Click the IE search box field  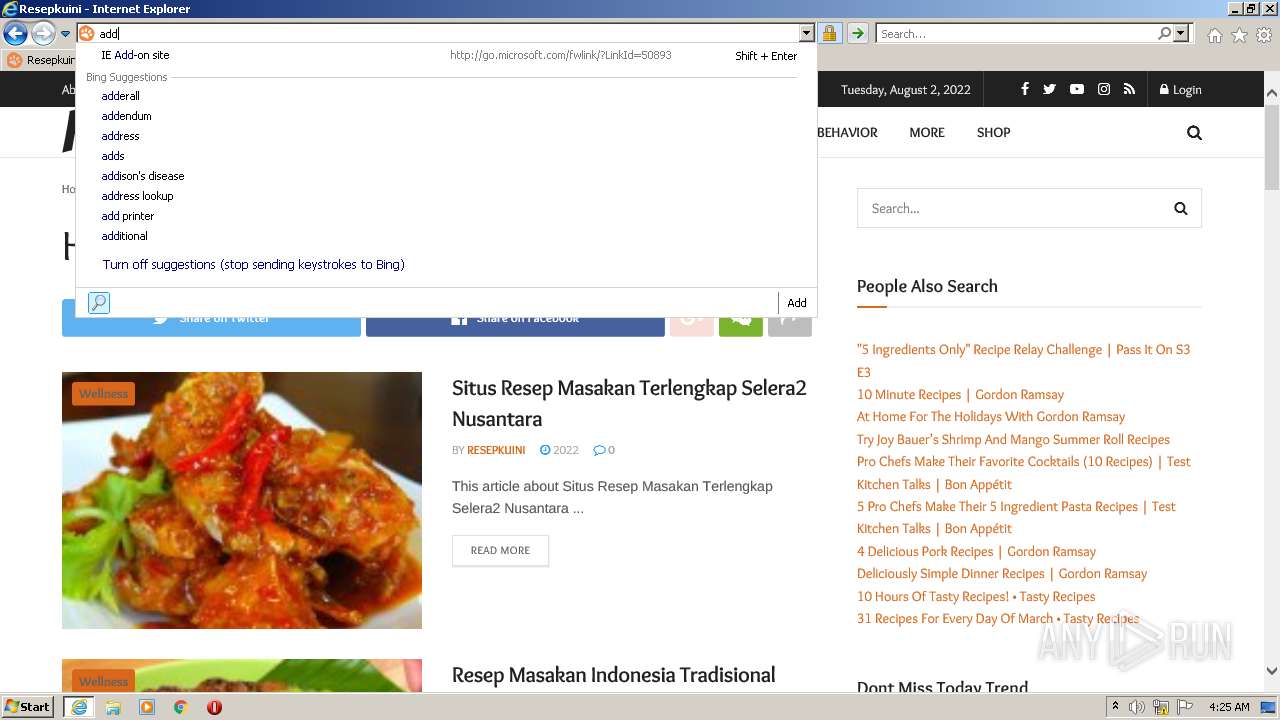[x=1016, y=34]
